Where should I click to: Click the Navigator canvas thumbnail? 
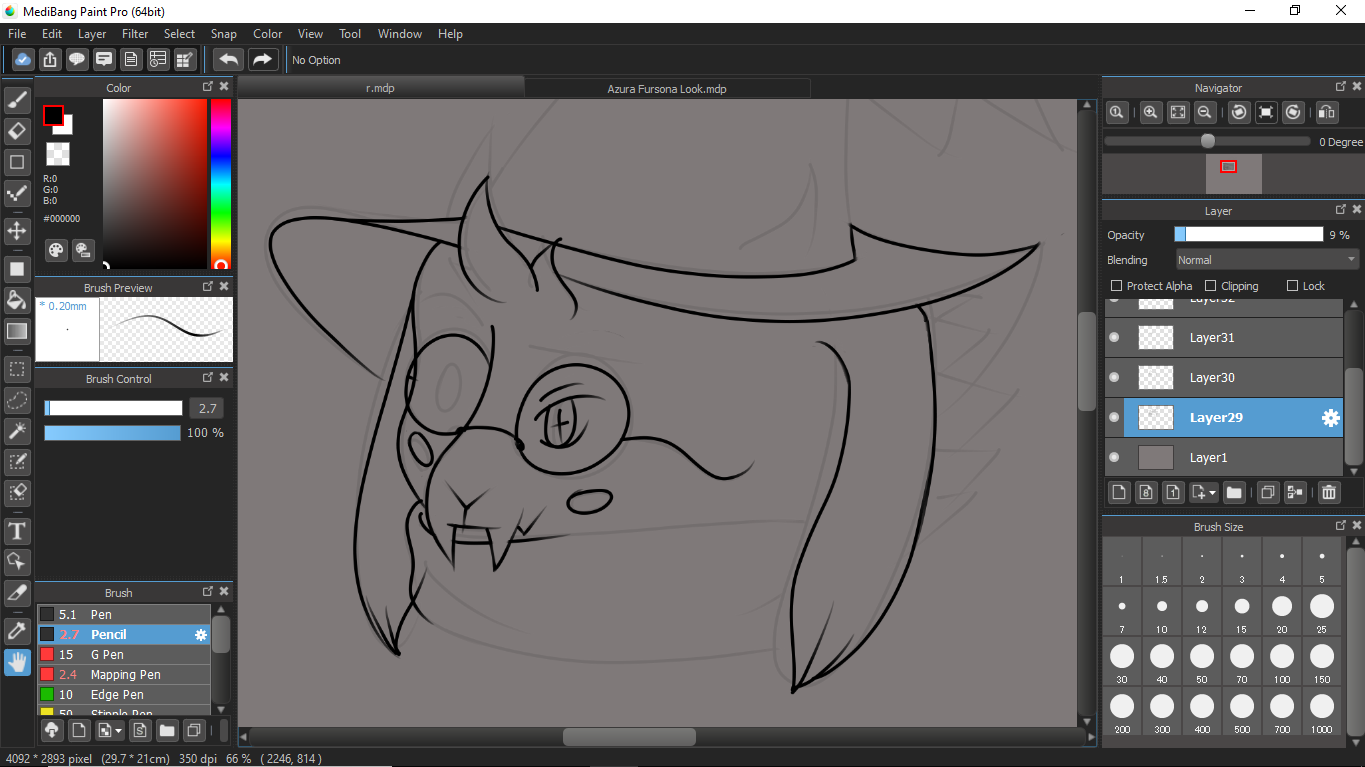1233,174
